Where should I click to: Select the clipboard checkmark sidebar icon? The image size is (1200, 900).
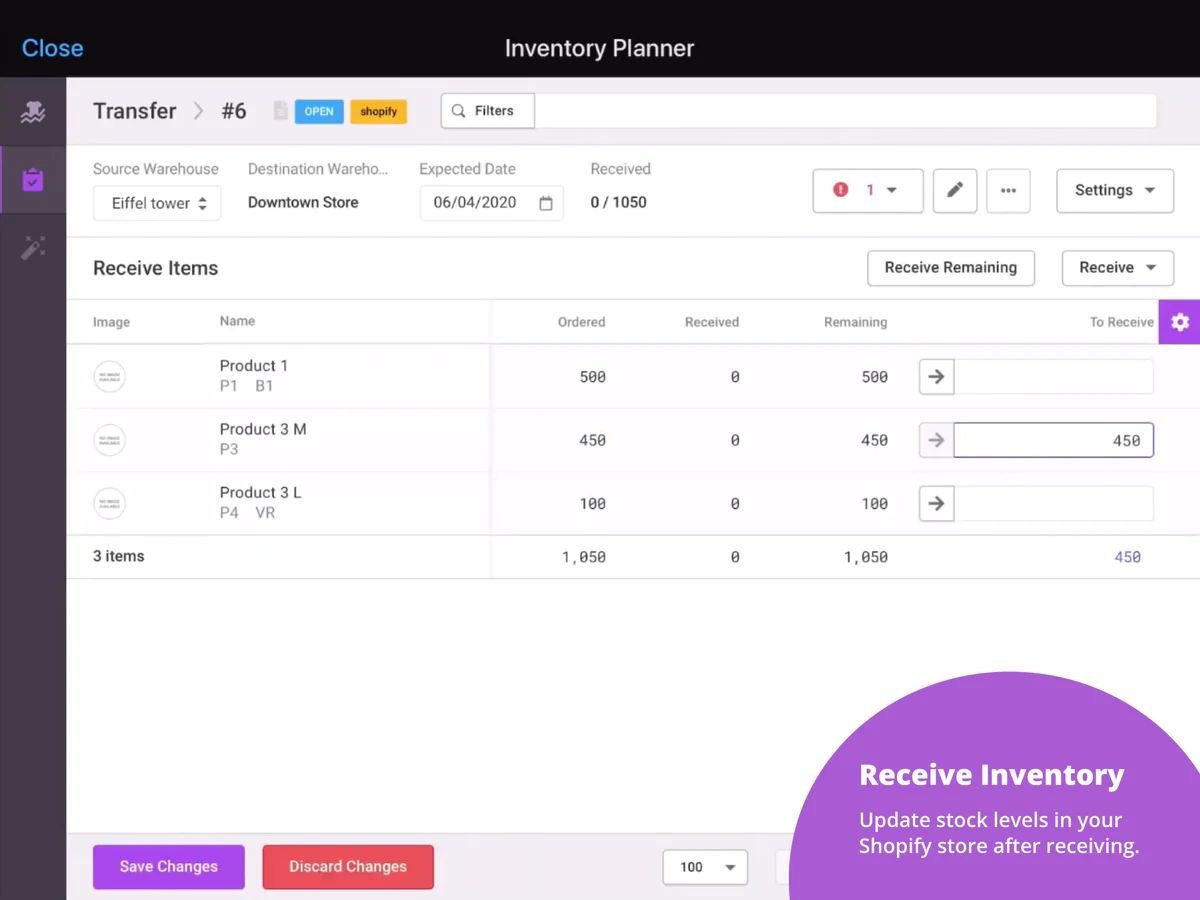(33, 180)
